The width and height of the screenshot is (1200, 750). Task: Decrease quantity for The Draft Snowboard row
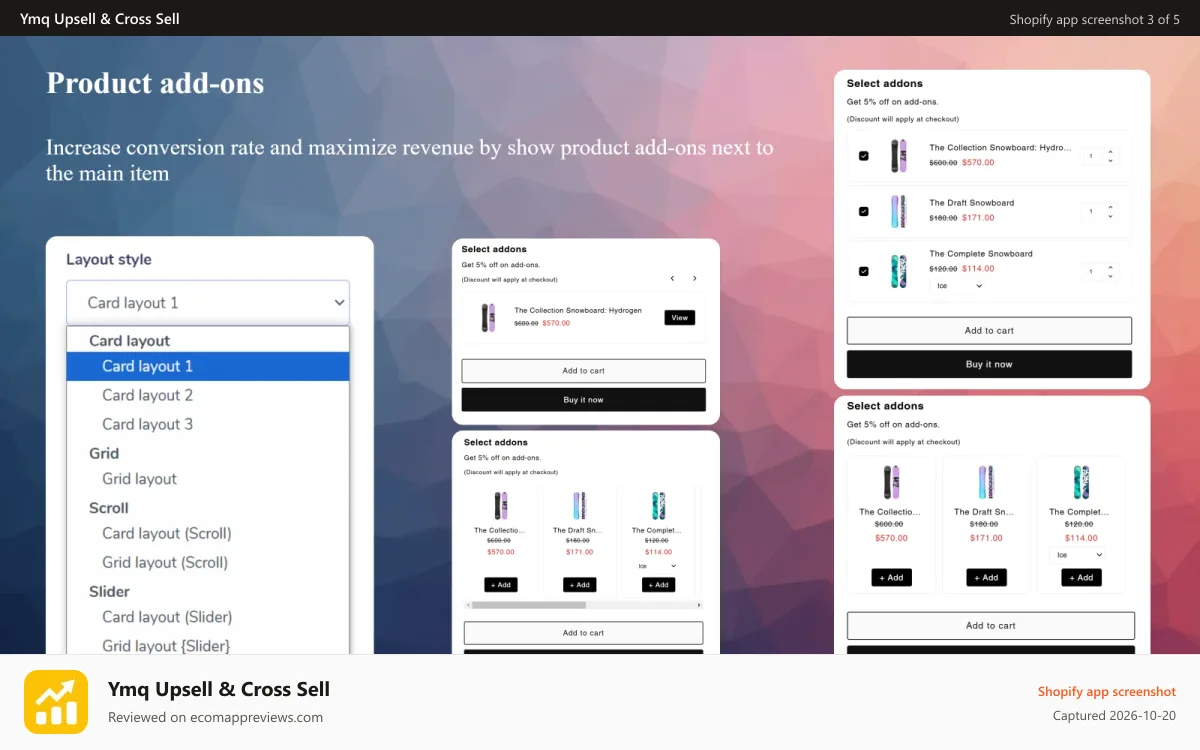1110,216
